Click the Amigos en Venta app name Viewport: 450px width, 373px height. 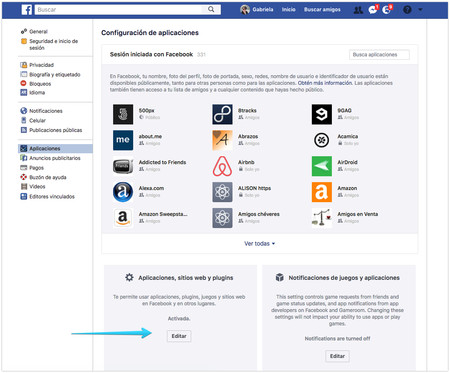click(x=358, y=214)
